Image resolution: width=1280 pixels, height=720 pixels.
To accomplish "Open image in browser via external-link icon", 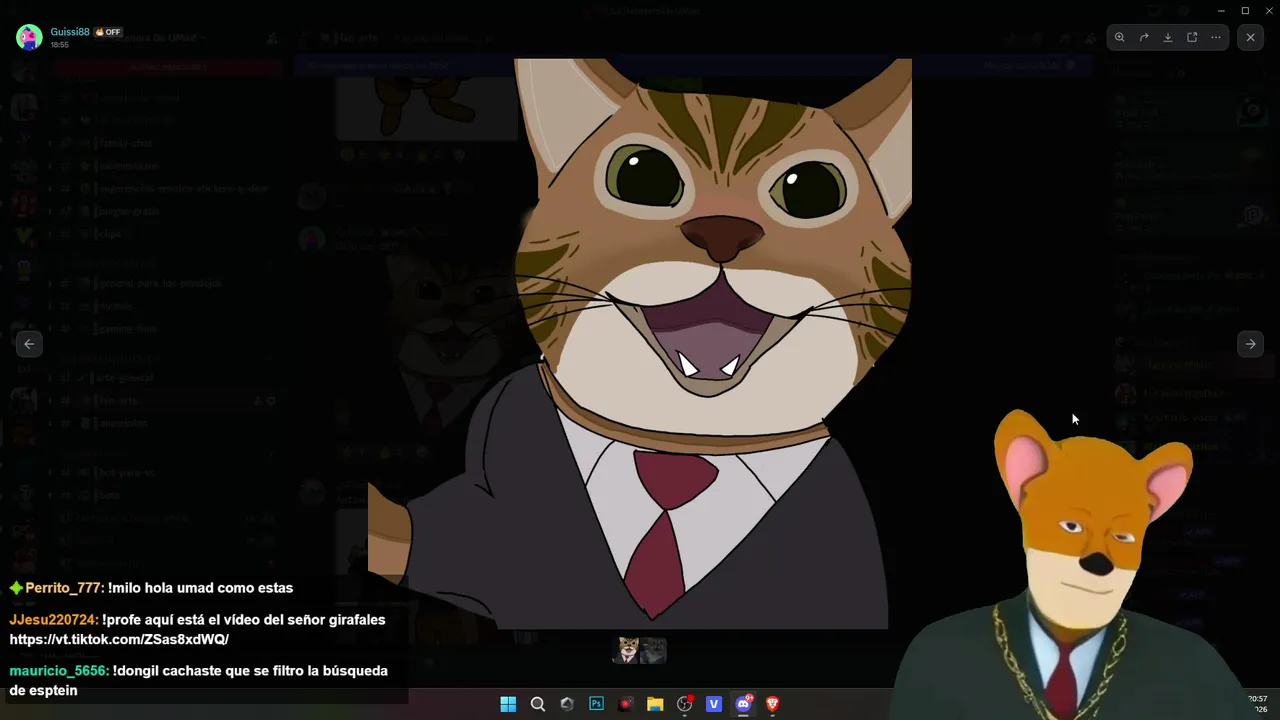I will [x=1192, y=37].
